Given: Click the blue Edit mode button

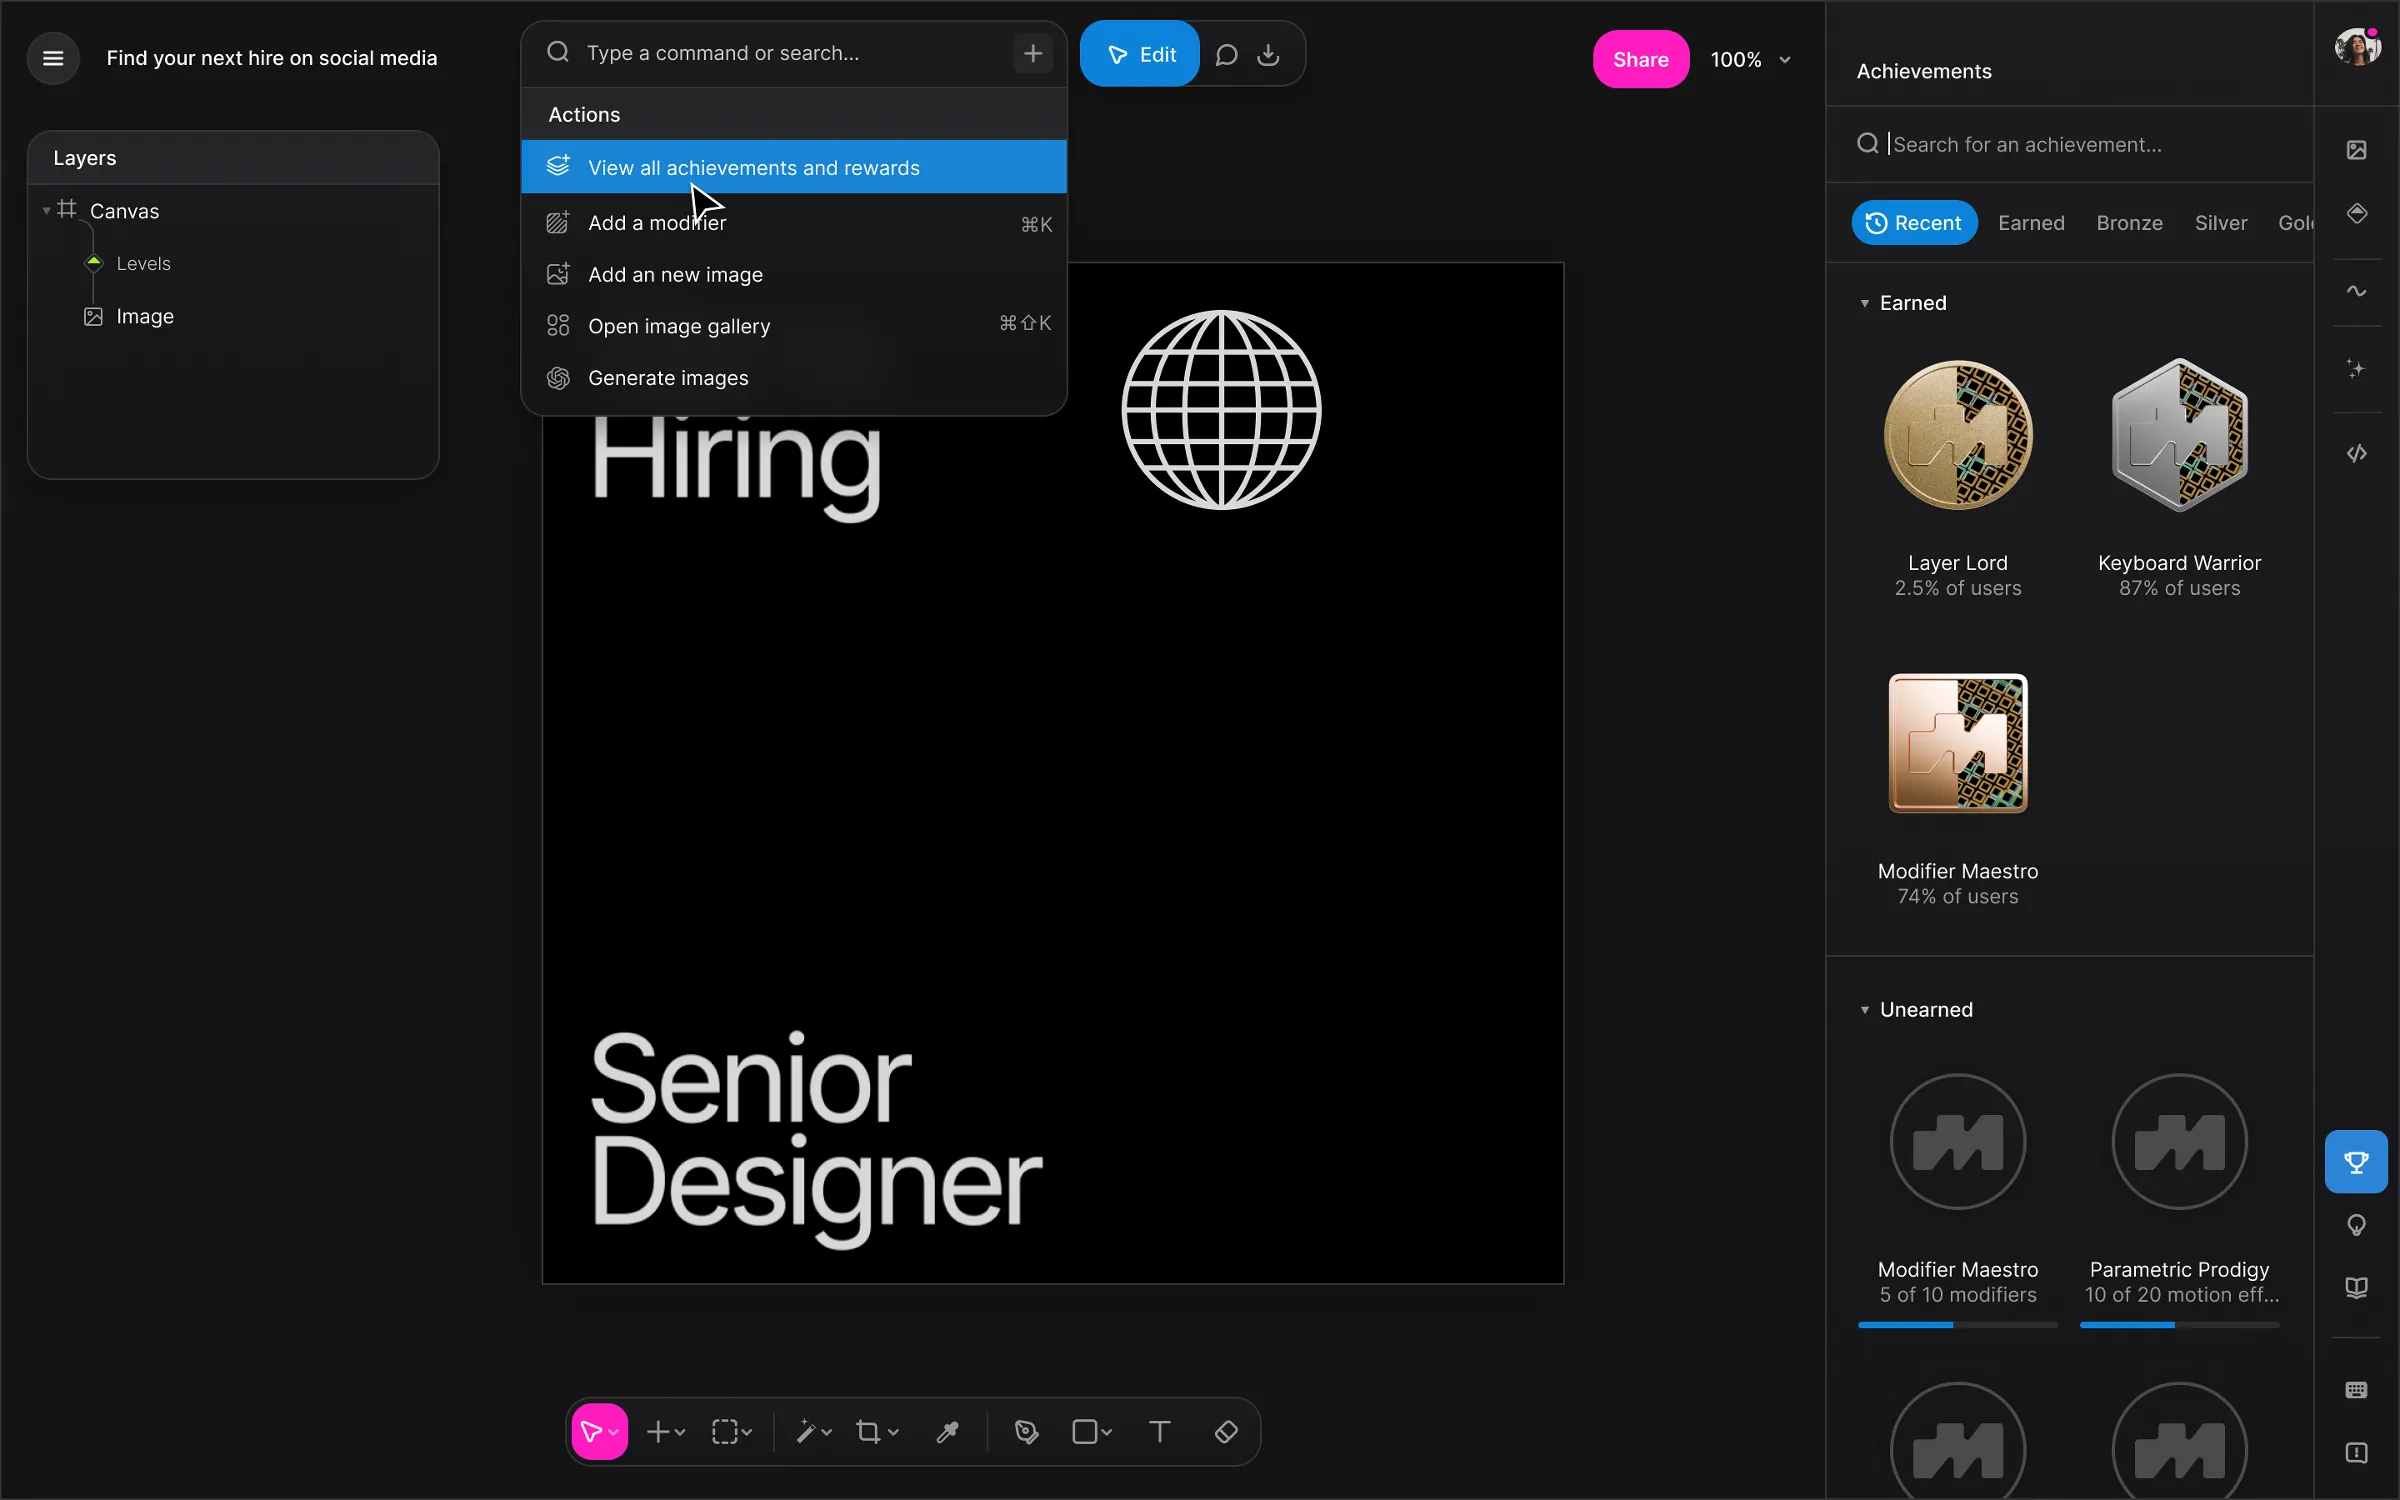Looking at the screenshot, I should (x=1140, y=54).
